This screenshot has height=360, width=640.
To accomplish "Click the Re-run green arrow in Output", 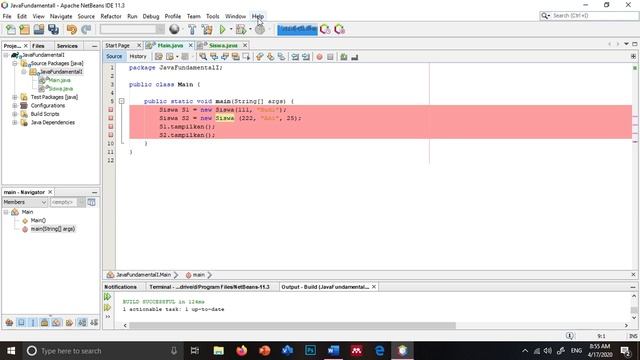I will point(108,297).
